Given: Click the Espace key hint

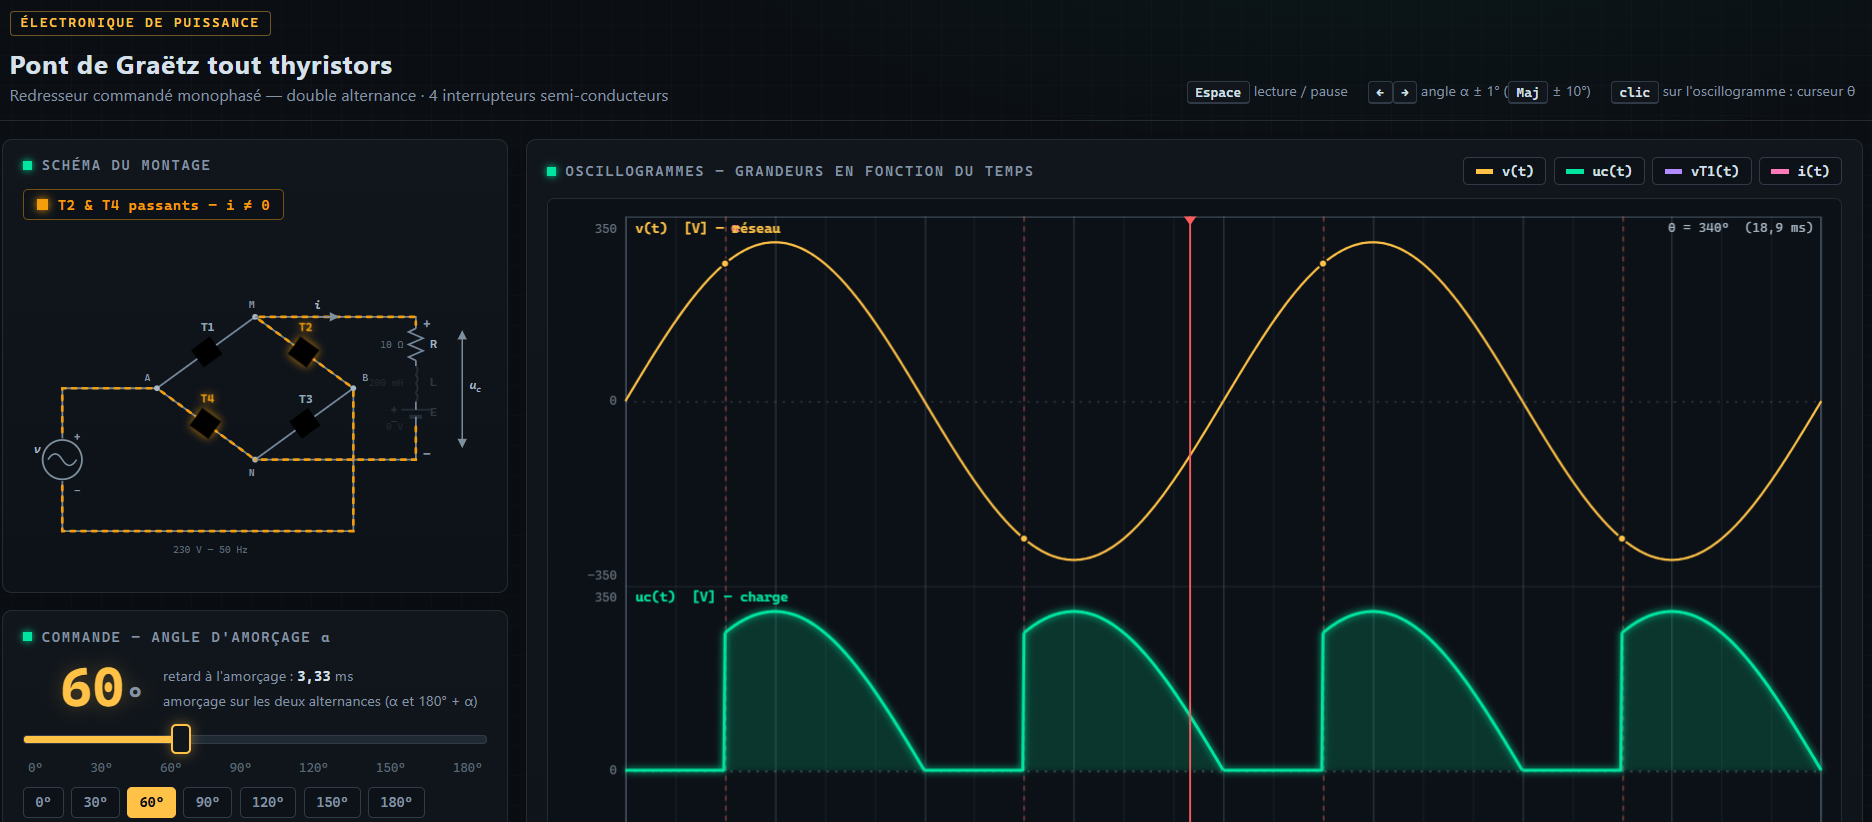Looking at the screenshot, I should coord(1218,92).
